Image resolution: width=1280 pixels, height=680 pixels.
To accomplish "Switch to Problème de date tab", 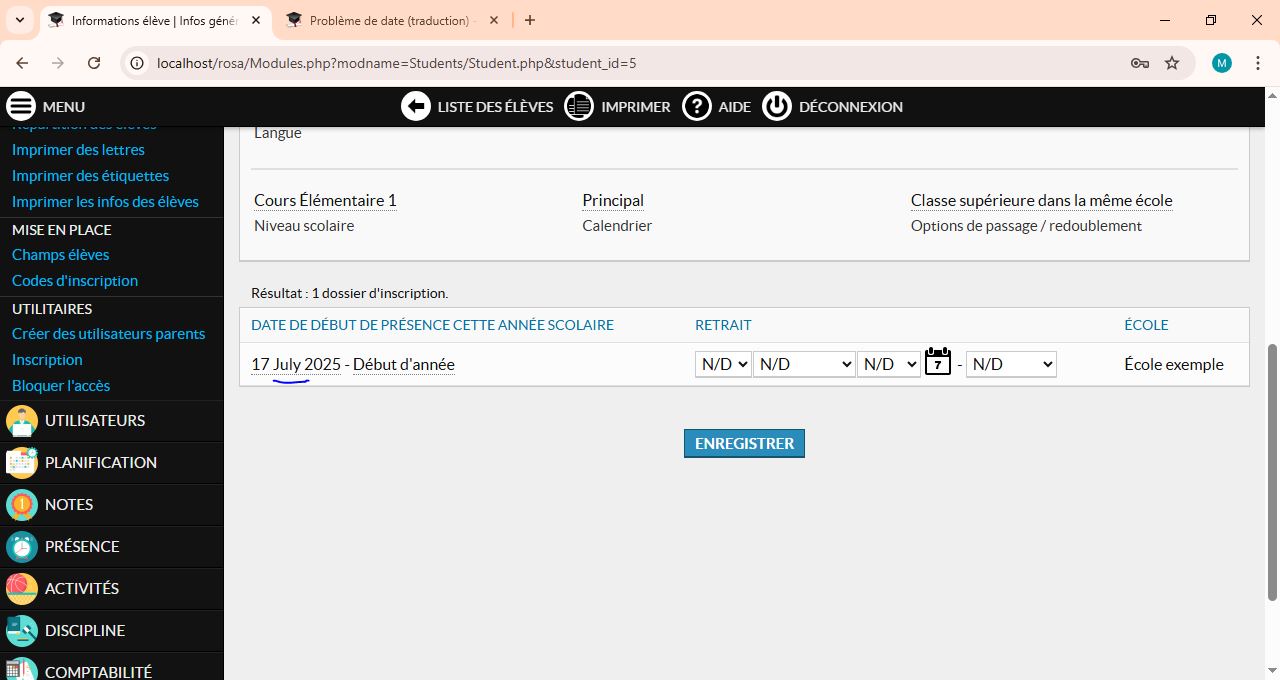I will [390, 20].
